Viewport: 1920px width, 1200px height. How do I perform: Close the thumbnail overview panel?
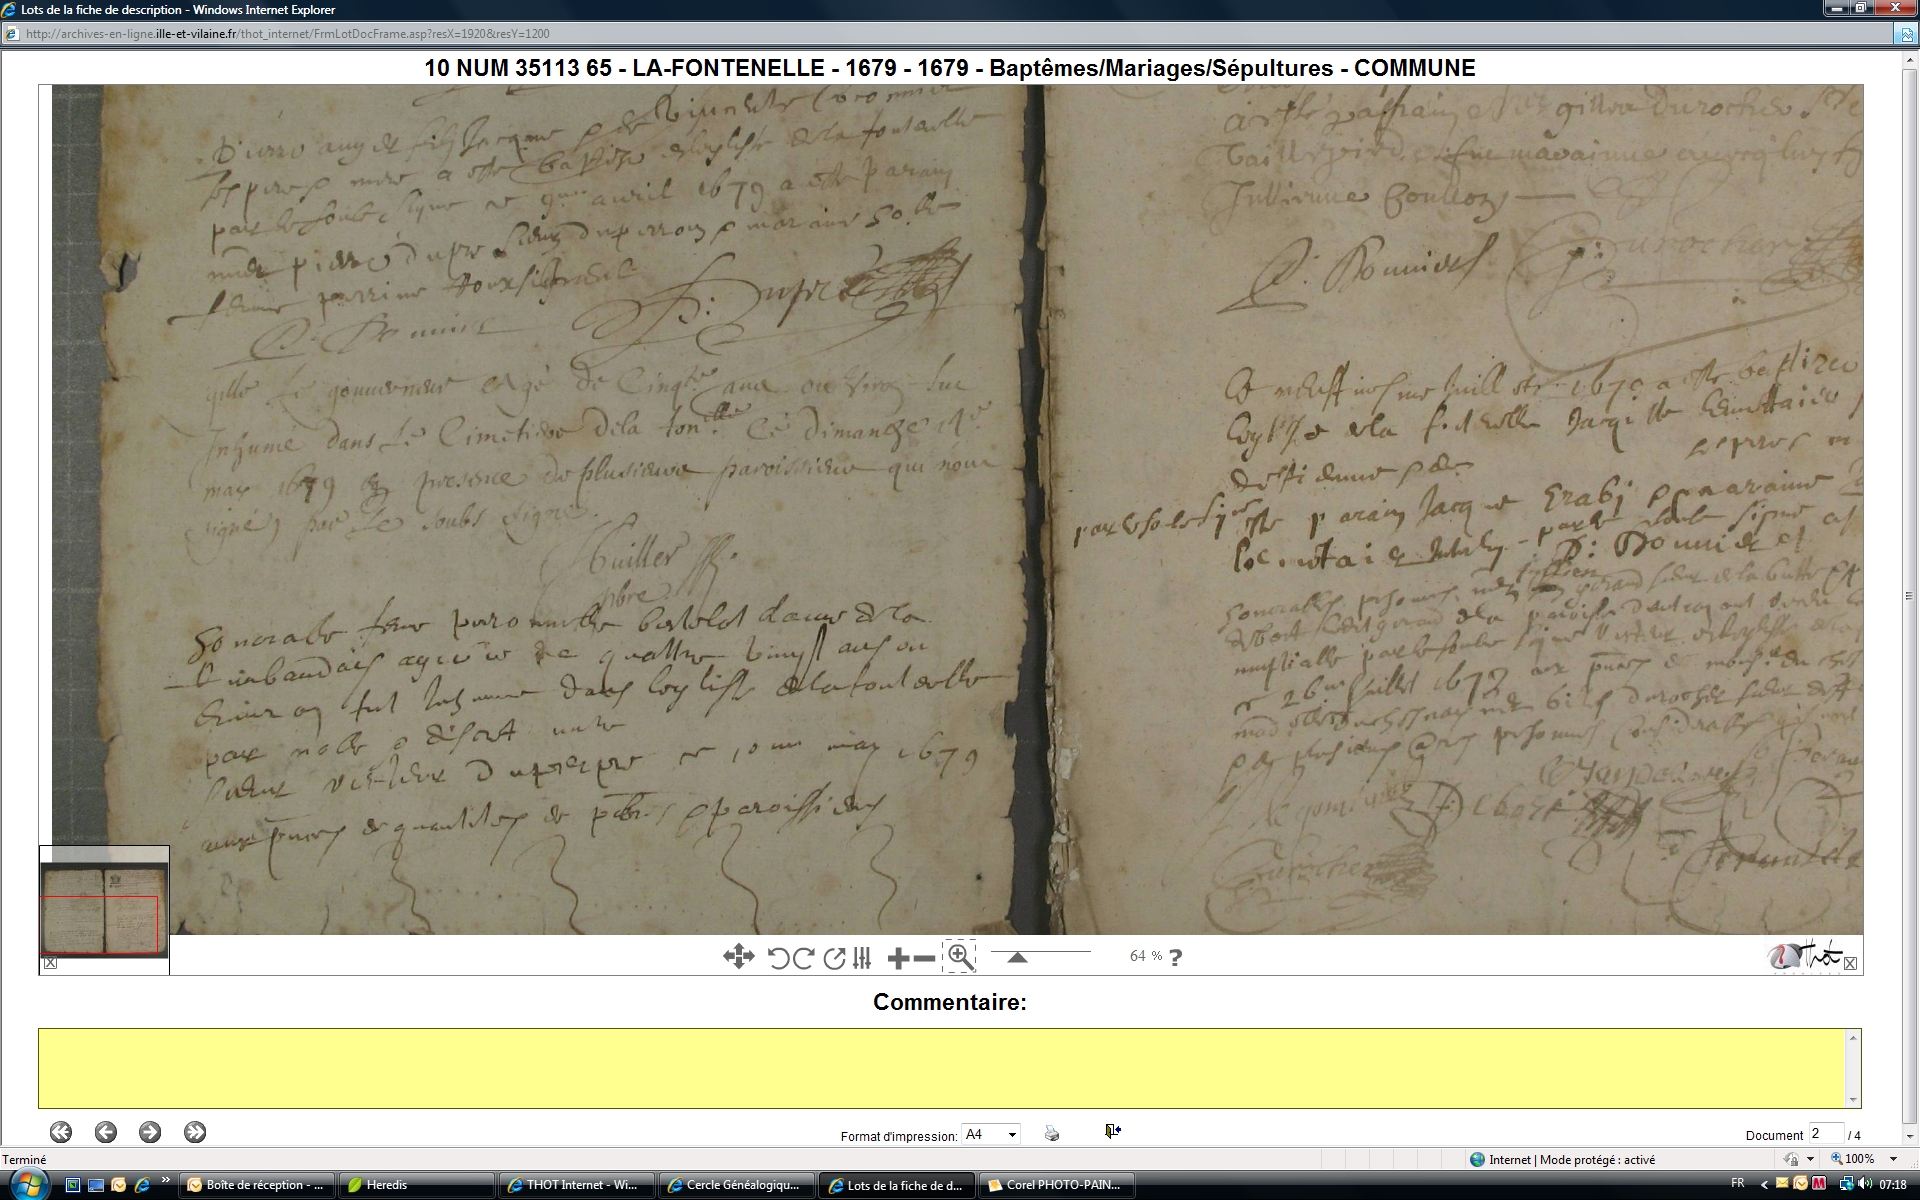(x=51, y=963)
